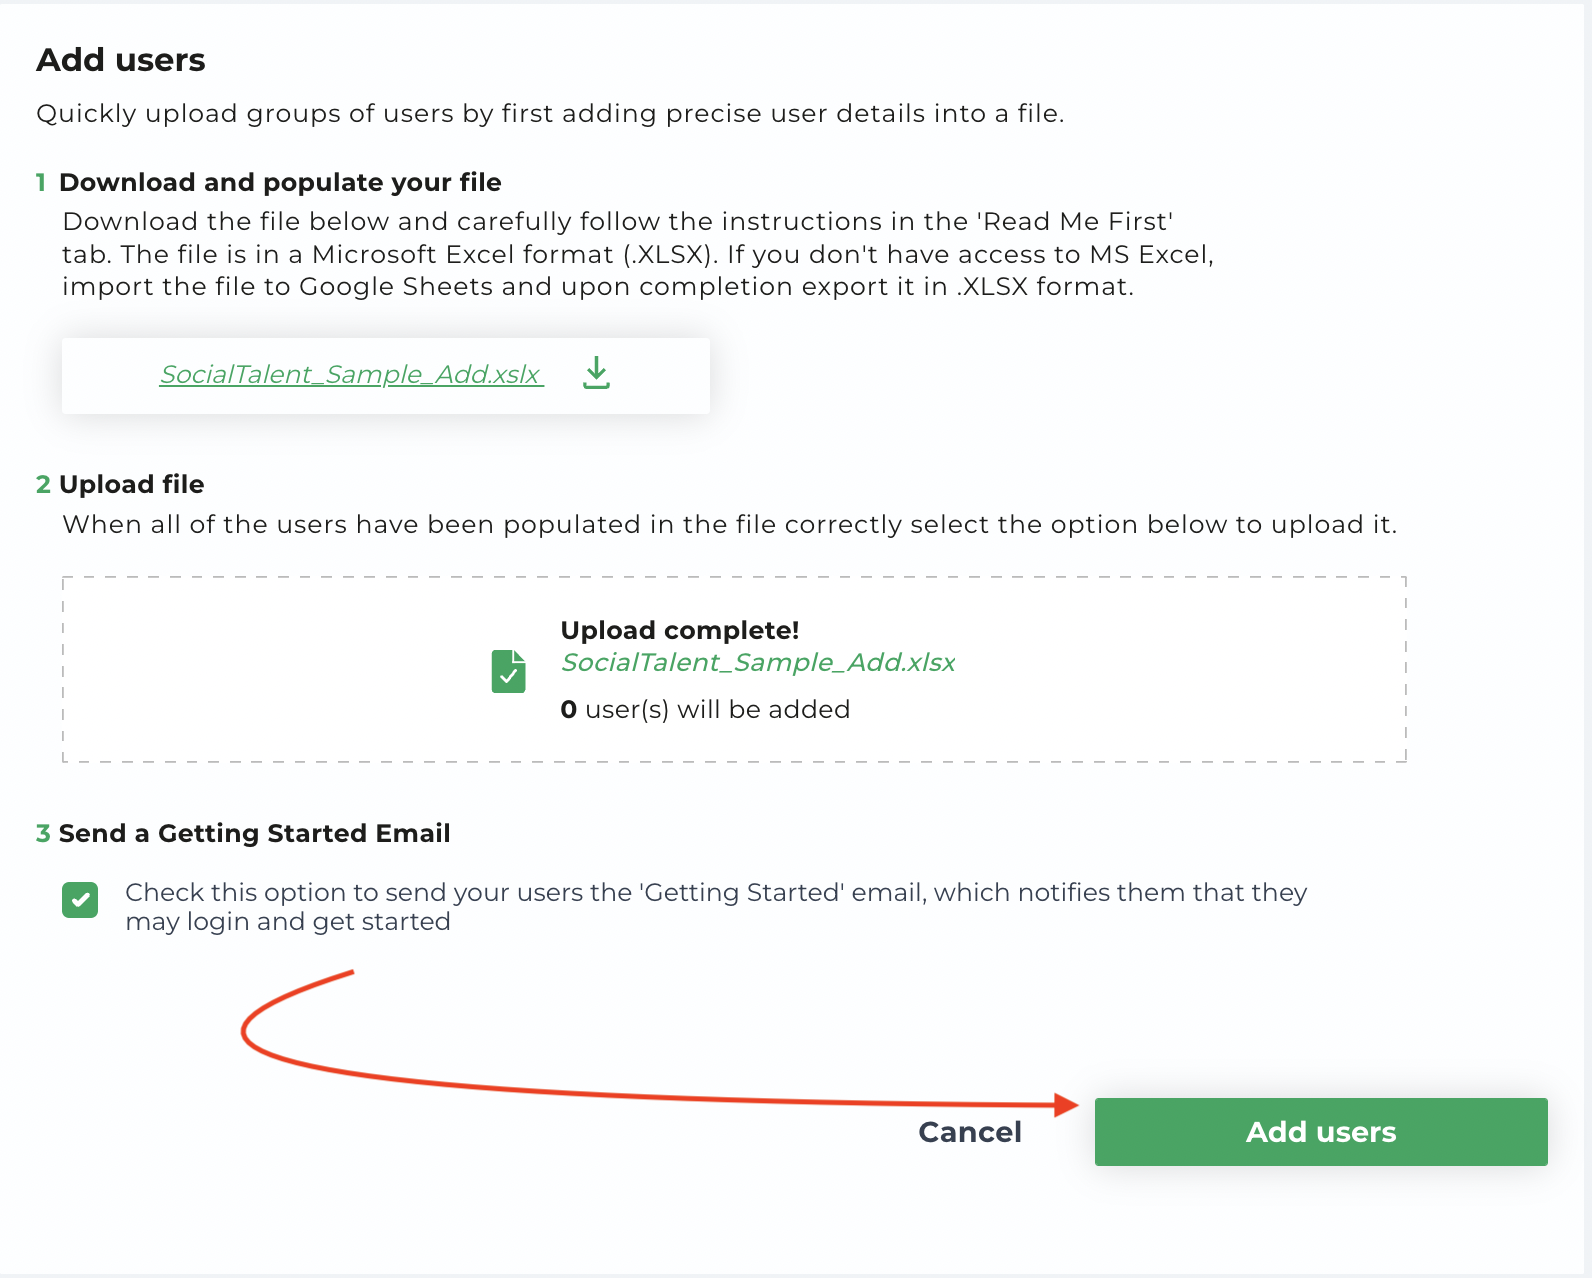1592x1278 pixels.
Task: Click the 'Send a Getting Started Email' heading
Action: (x=255, y=833)
